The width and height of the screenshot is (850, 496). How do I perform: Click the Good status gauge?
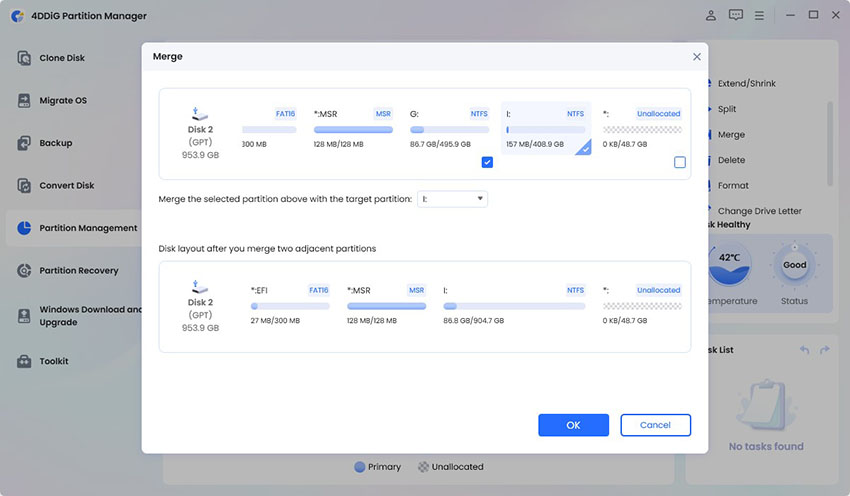[x=794, y=265]
